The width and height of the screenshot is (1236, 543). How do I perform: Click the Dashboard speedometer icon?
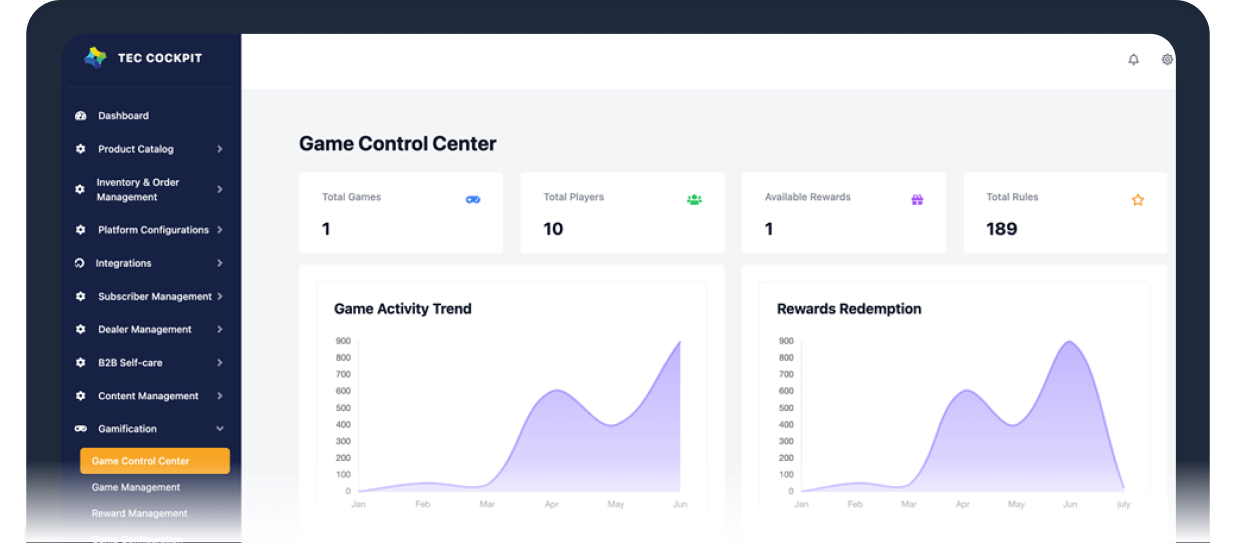pos(81,116)
